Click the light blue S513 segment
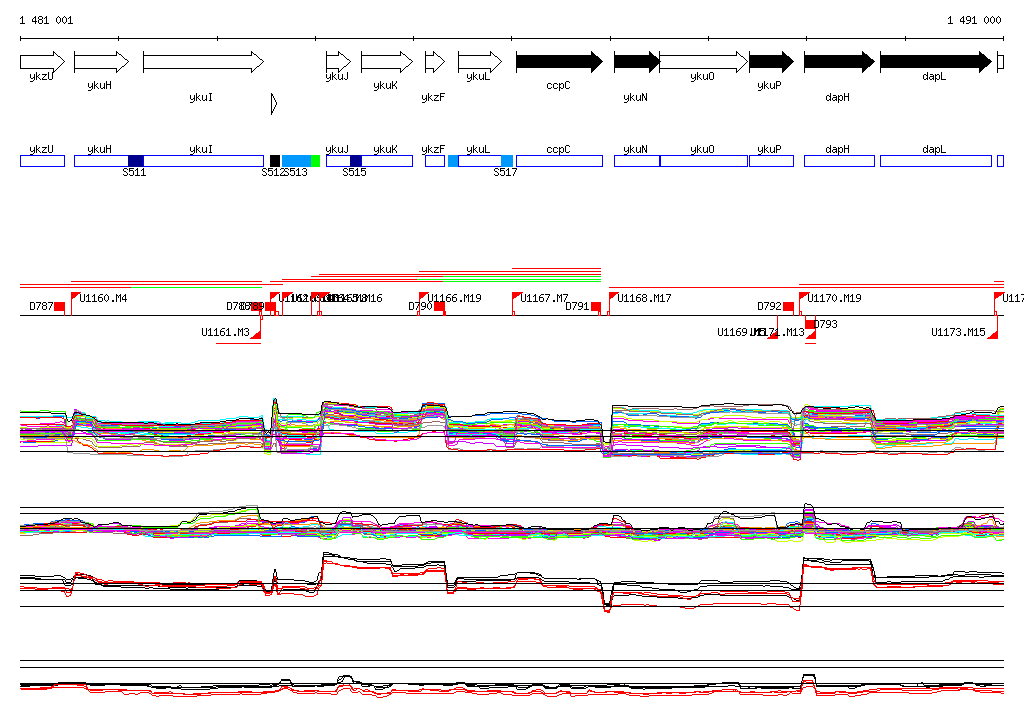 point(296,161)
